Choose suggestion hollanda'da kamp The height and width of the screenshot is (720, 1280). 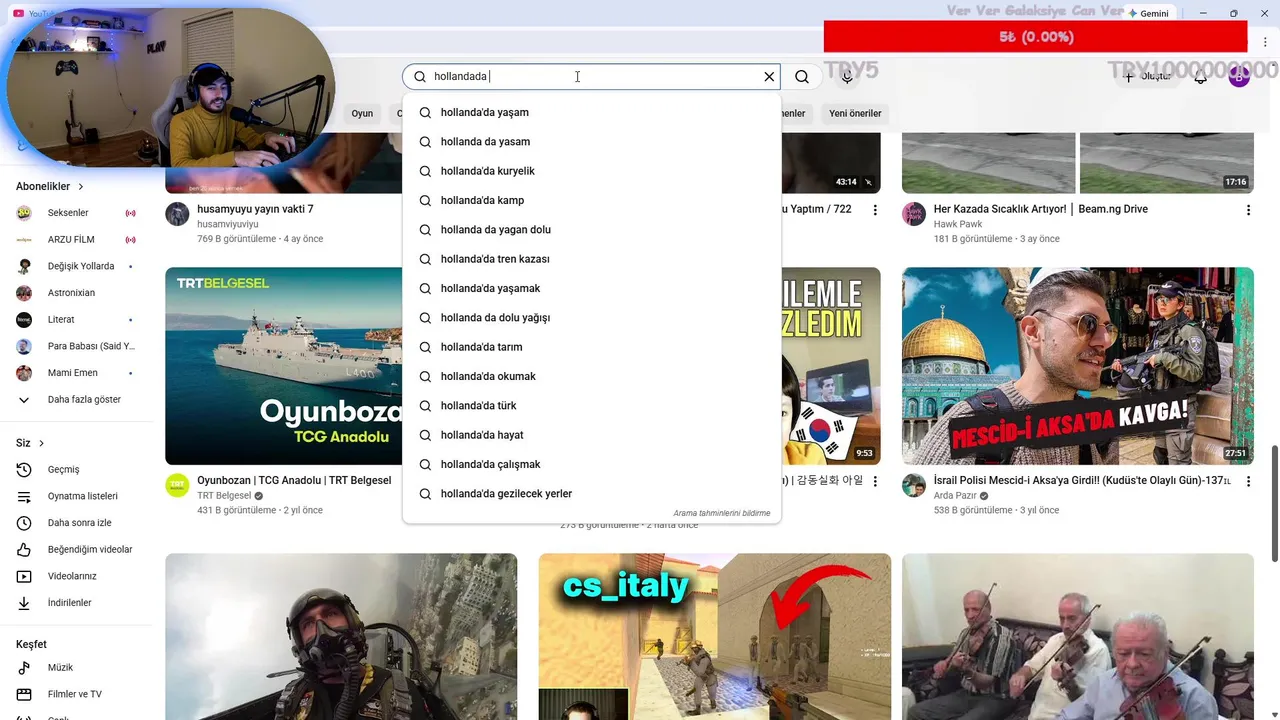click(591, 201)
